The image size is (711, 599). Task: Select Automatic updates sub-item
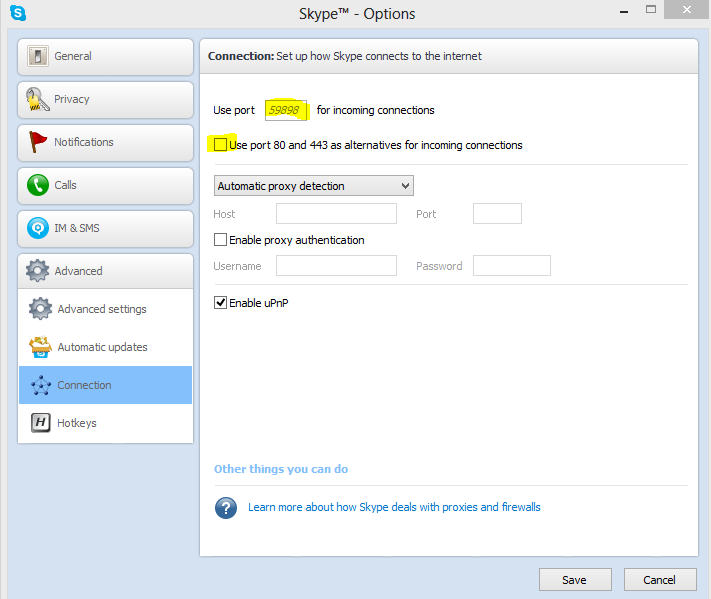(105, 347)
